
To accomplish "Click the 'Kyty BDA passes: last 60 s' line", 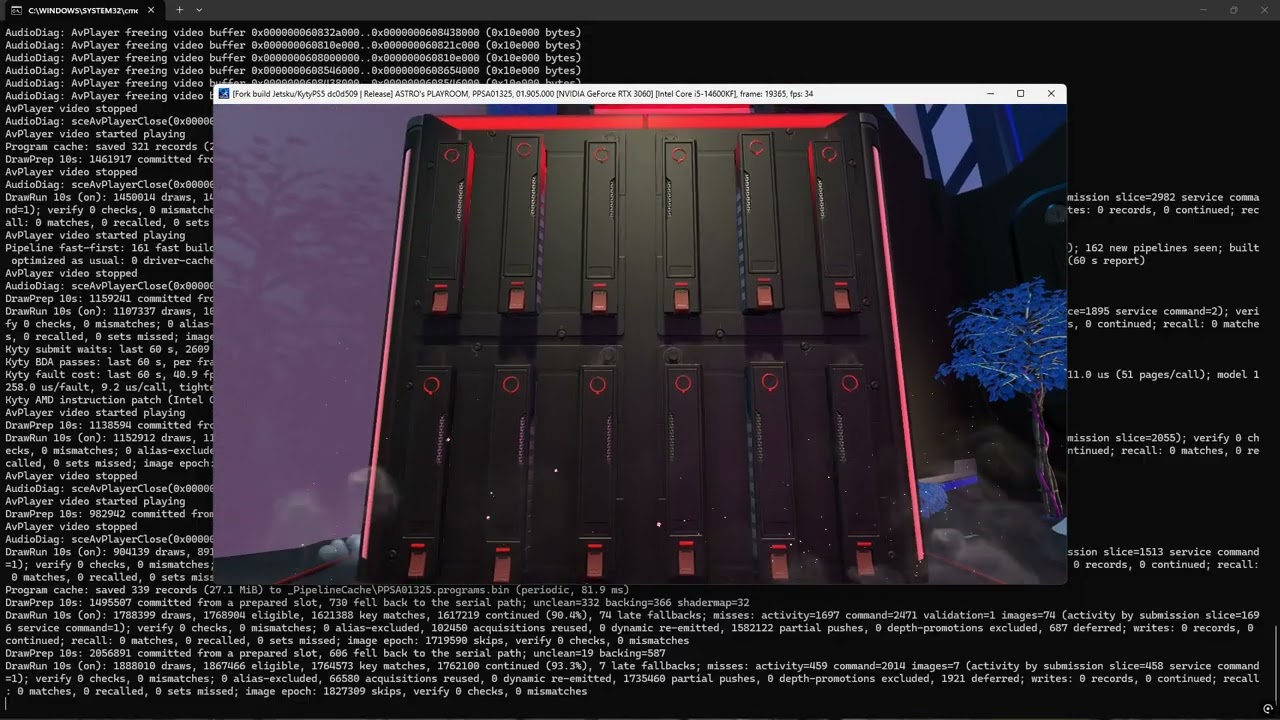I will 109,362.
